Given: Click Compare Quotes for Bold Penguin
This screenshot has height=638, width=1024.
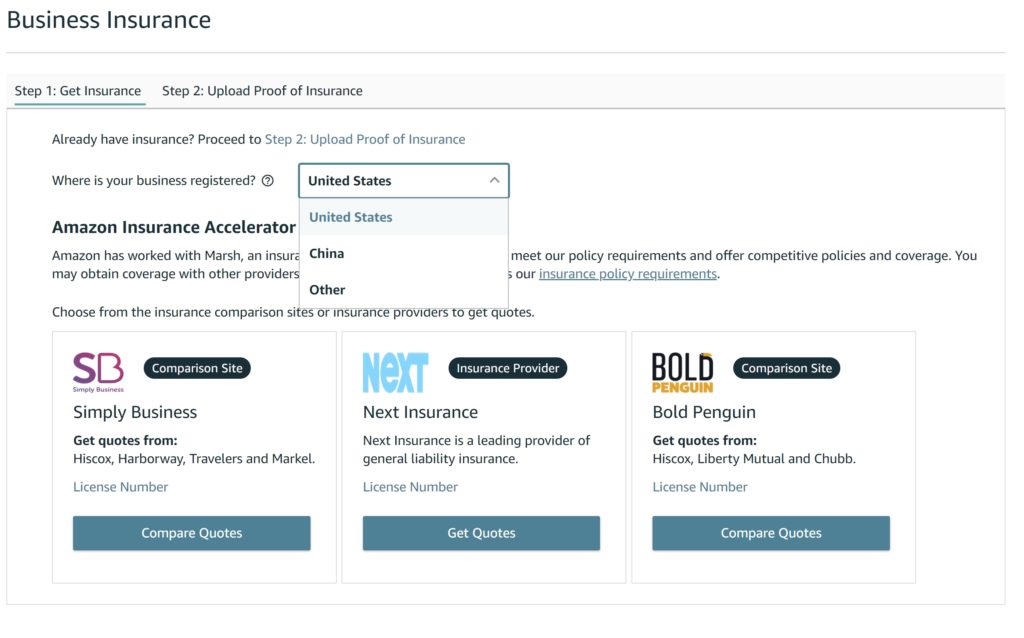Looking at the screenshot, I should [x=771, y=533].
